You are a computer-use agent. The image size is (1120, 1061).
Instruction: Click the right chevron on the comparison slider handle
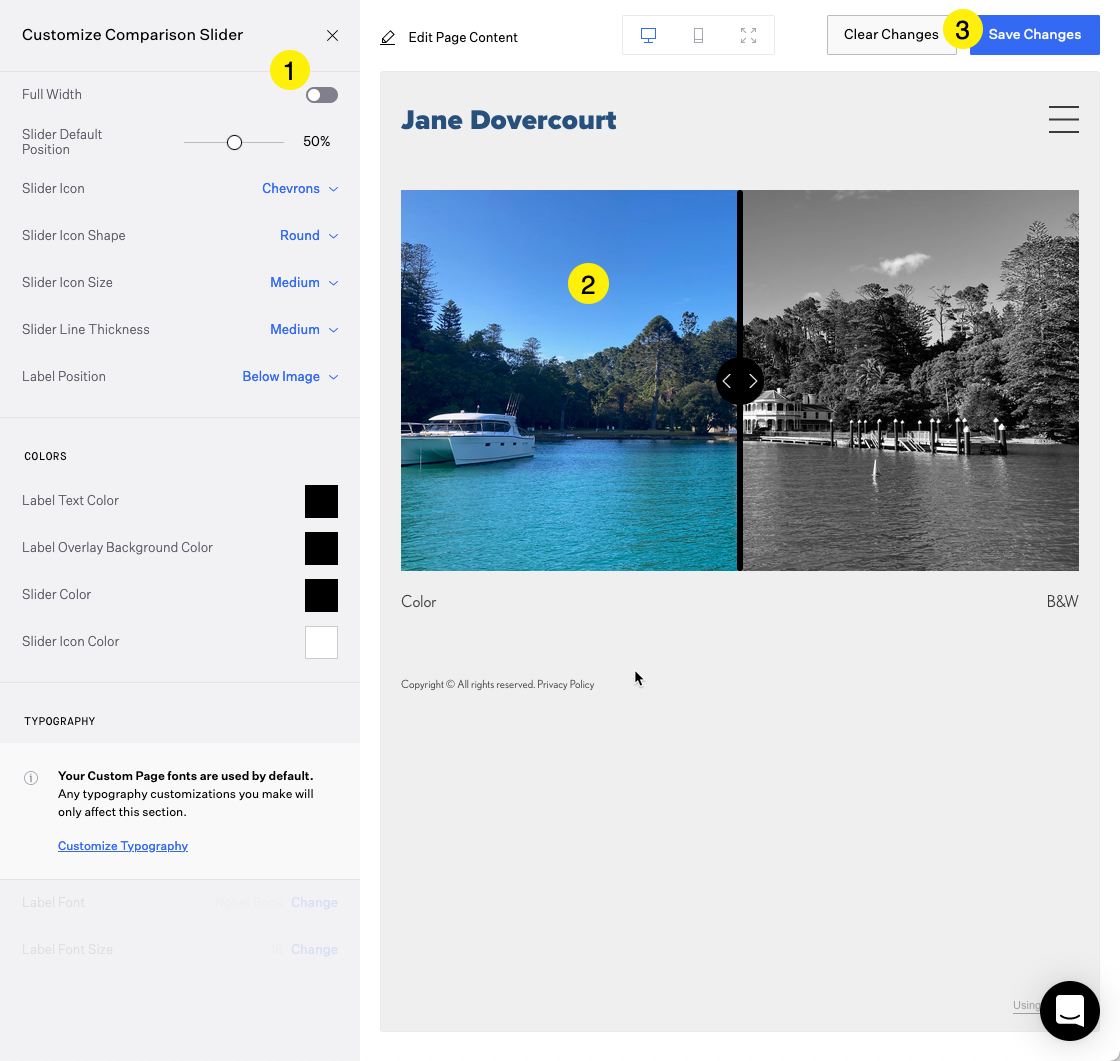[752, 381]
